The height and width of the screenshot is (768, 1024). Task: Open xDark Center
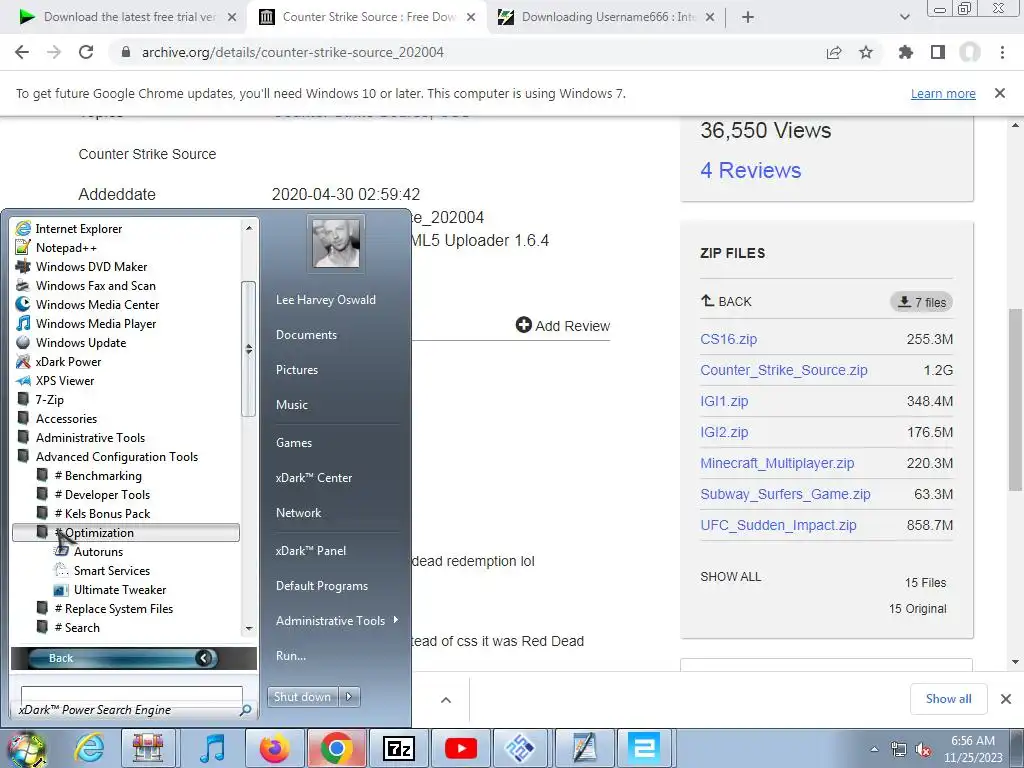click(313, 477)
